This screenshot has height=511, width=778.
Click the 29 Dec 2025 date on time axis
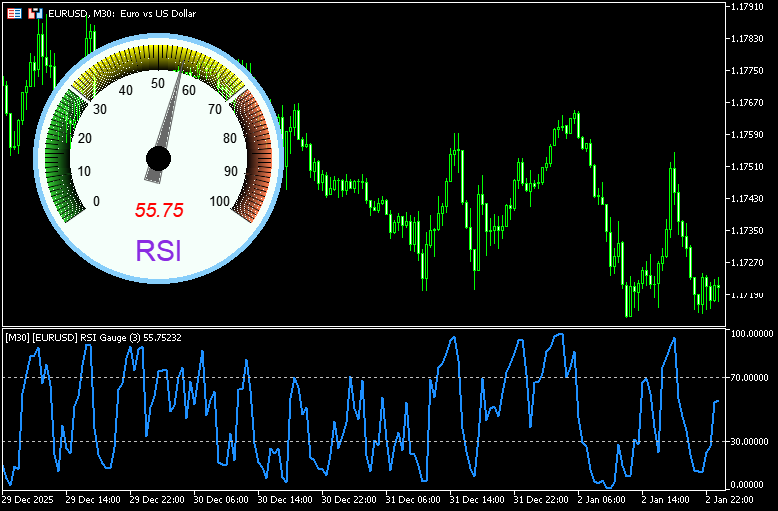(x=30, y=499)
